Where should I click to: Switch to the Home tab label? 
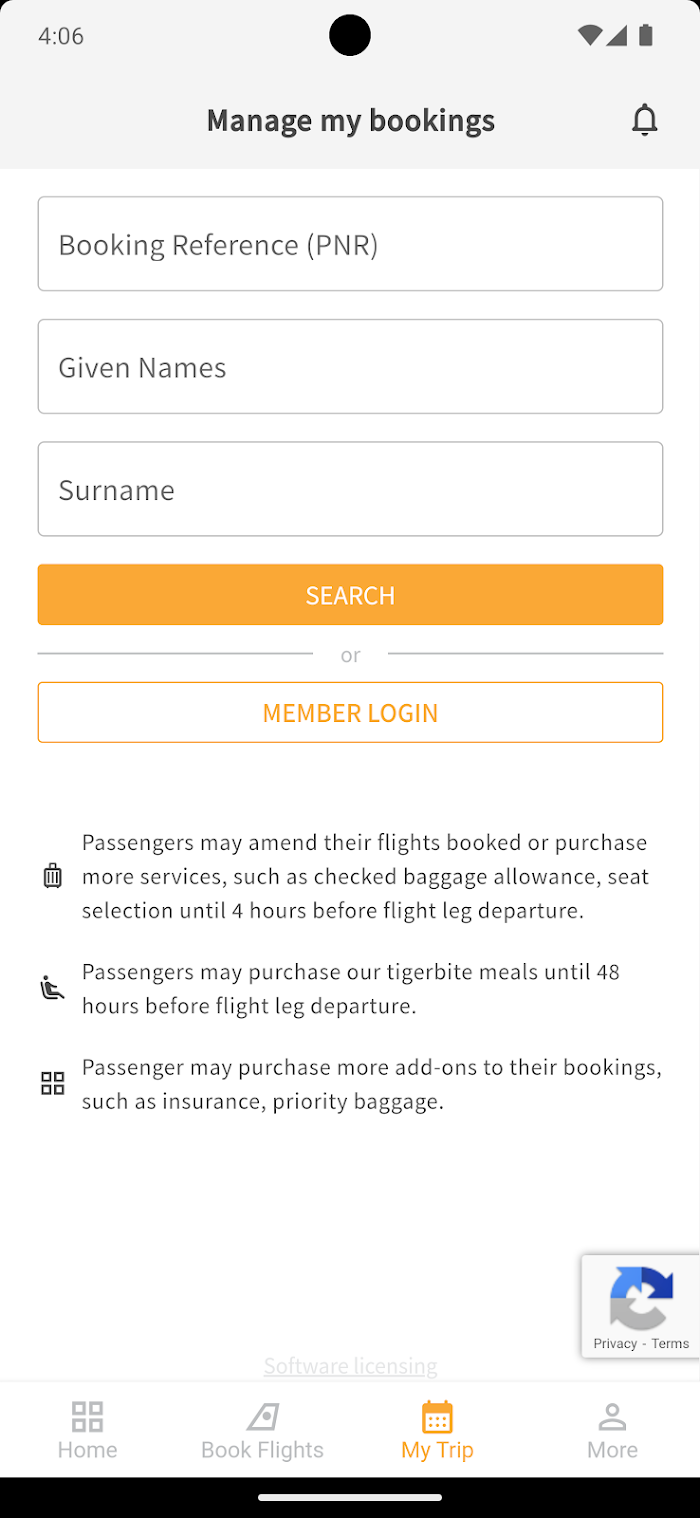87,1450
